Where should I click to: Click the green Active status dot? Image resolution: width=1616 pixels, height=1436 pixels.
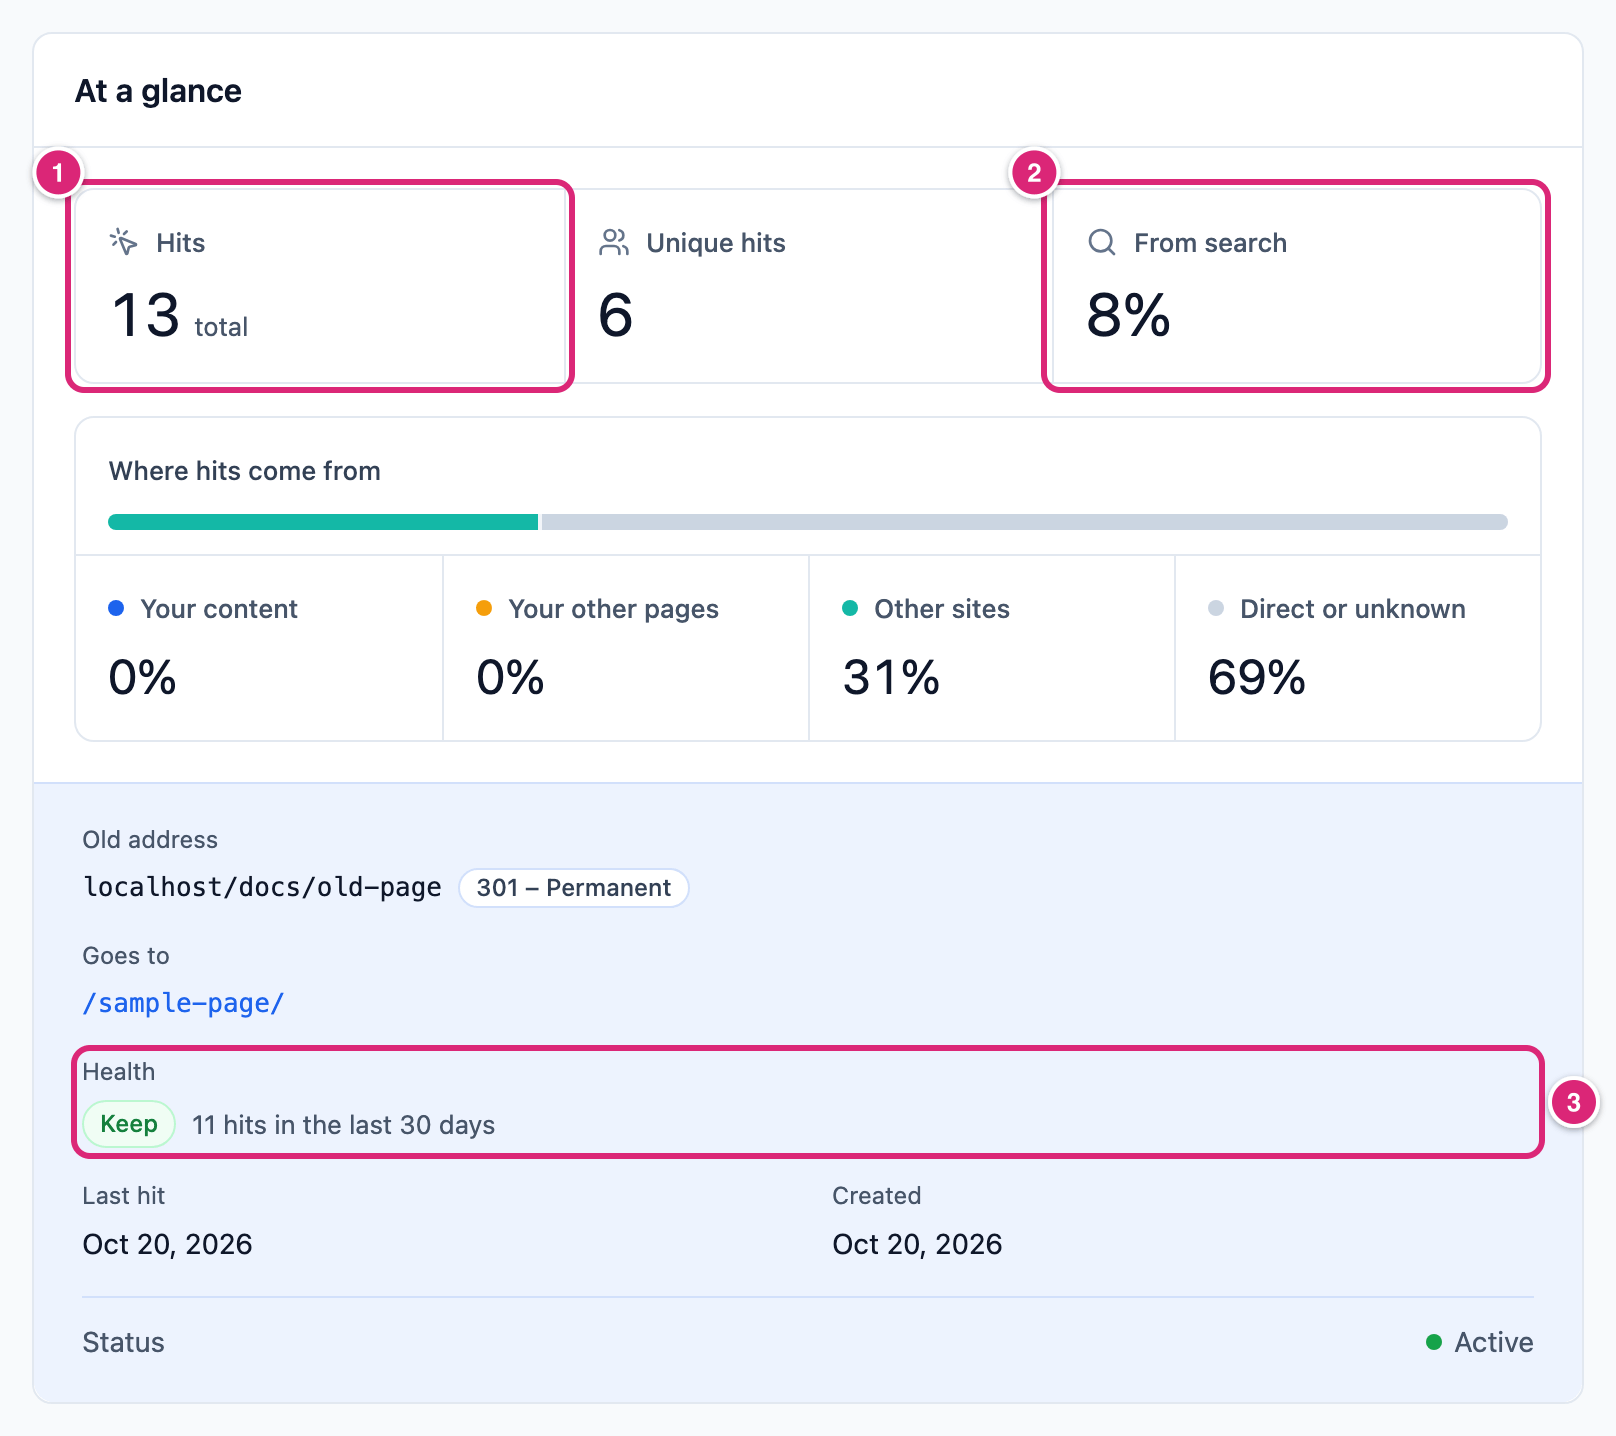click(1434, 1342)
